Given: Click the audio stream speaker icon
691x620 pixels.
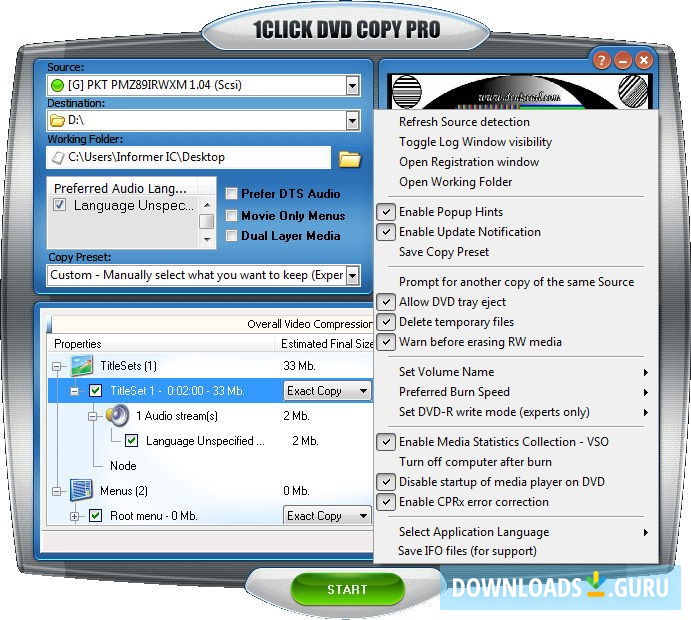Looking at the screenshot, I should 117,415.
